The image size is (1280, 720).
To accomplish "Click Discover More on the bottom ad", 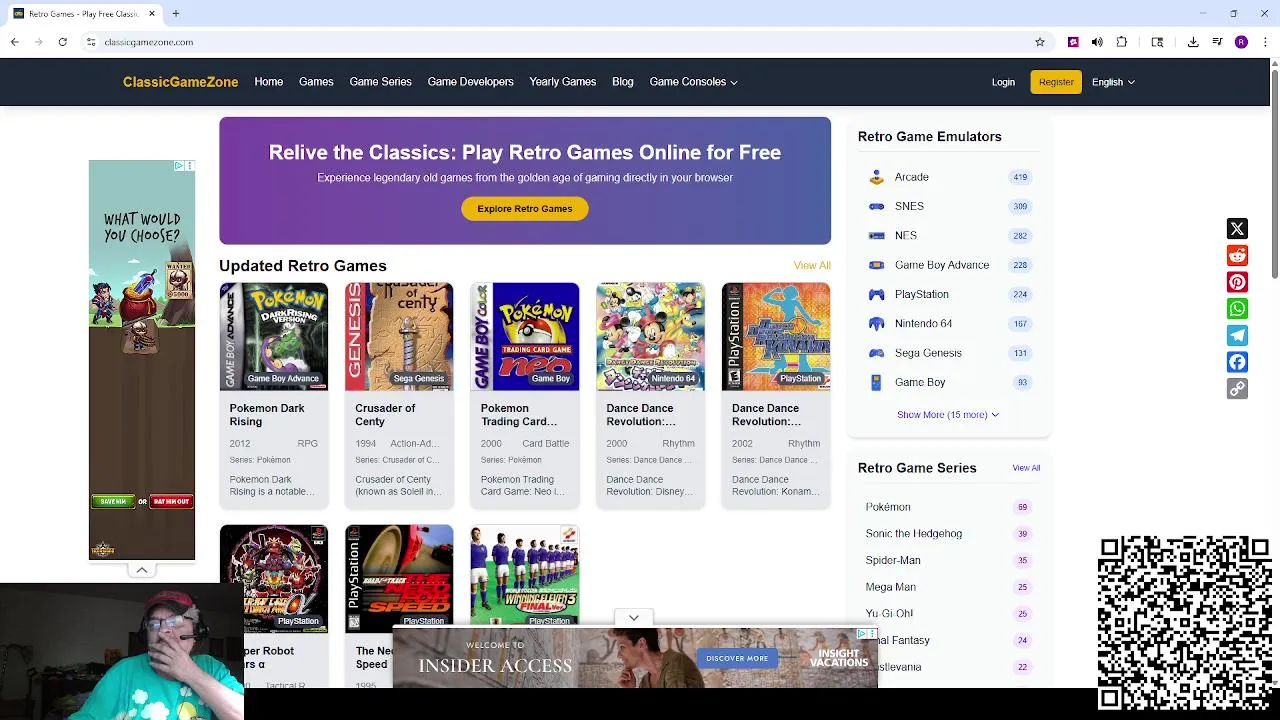I will [737, 658].
